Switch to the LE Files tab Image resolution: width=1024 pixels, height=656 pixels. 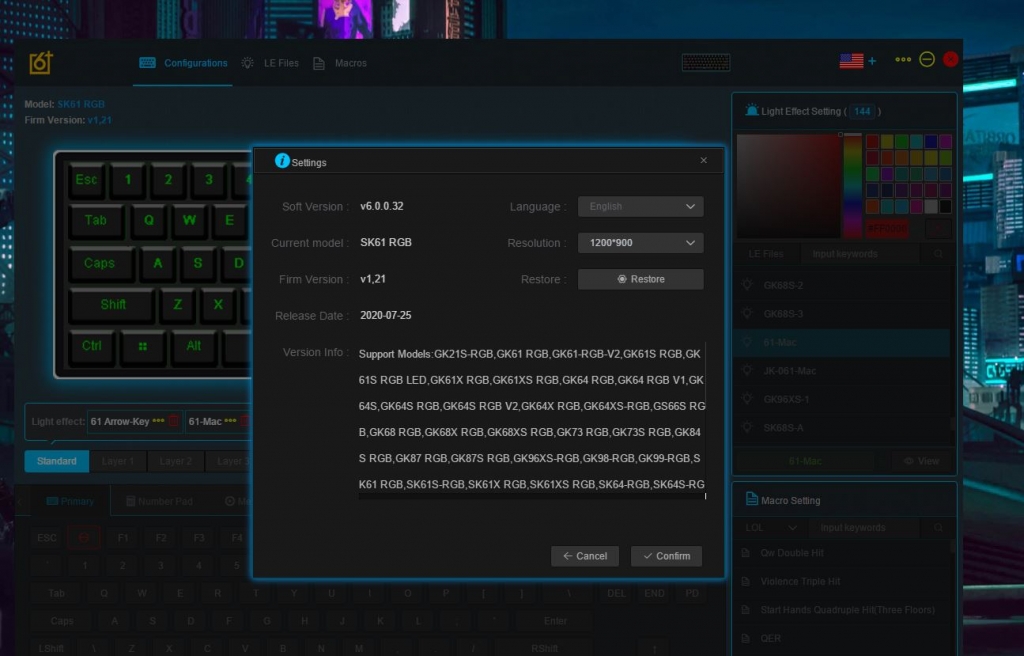[x=270, y=63]
